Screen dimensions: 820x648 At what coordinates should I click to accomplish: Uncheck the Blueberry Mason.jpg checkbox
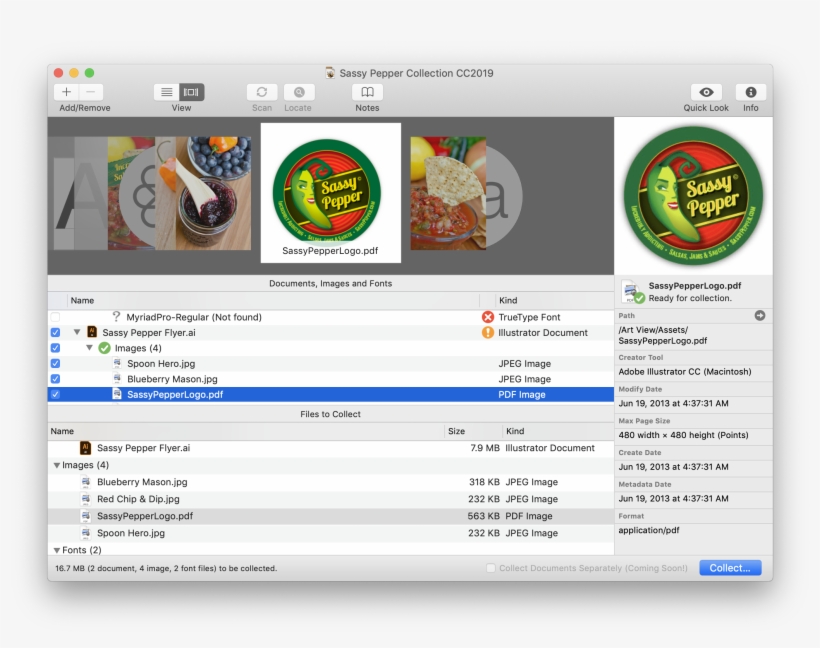tap(55, 379)
